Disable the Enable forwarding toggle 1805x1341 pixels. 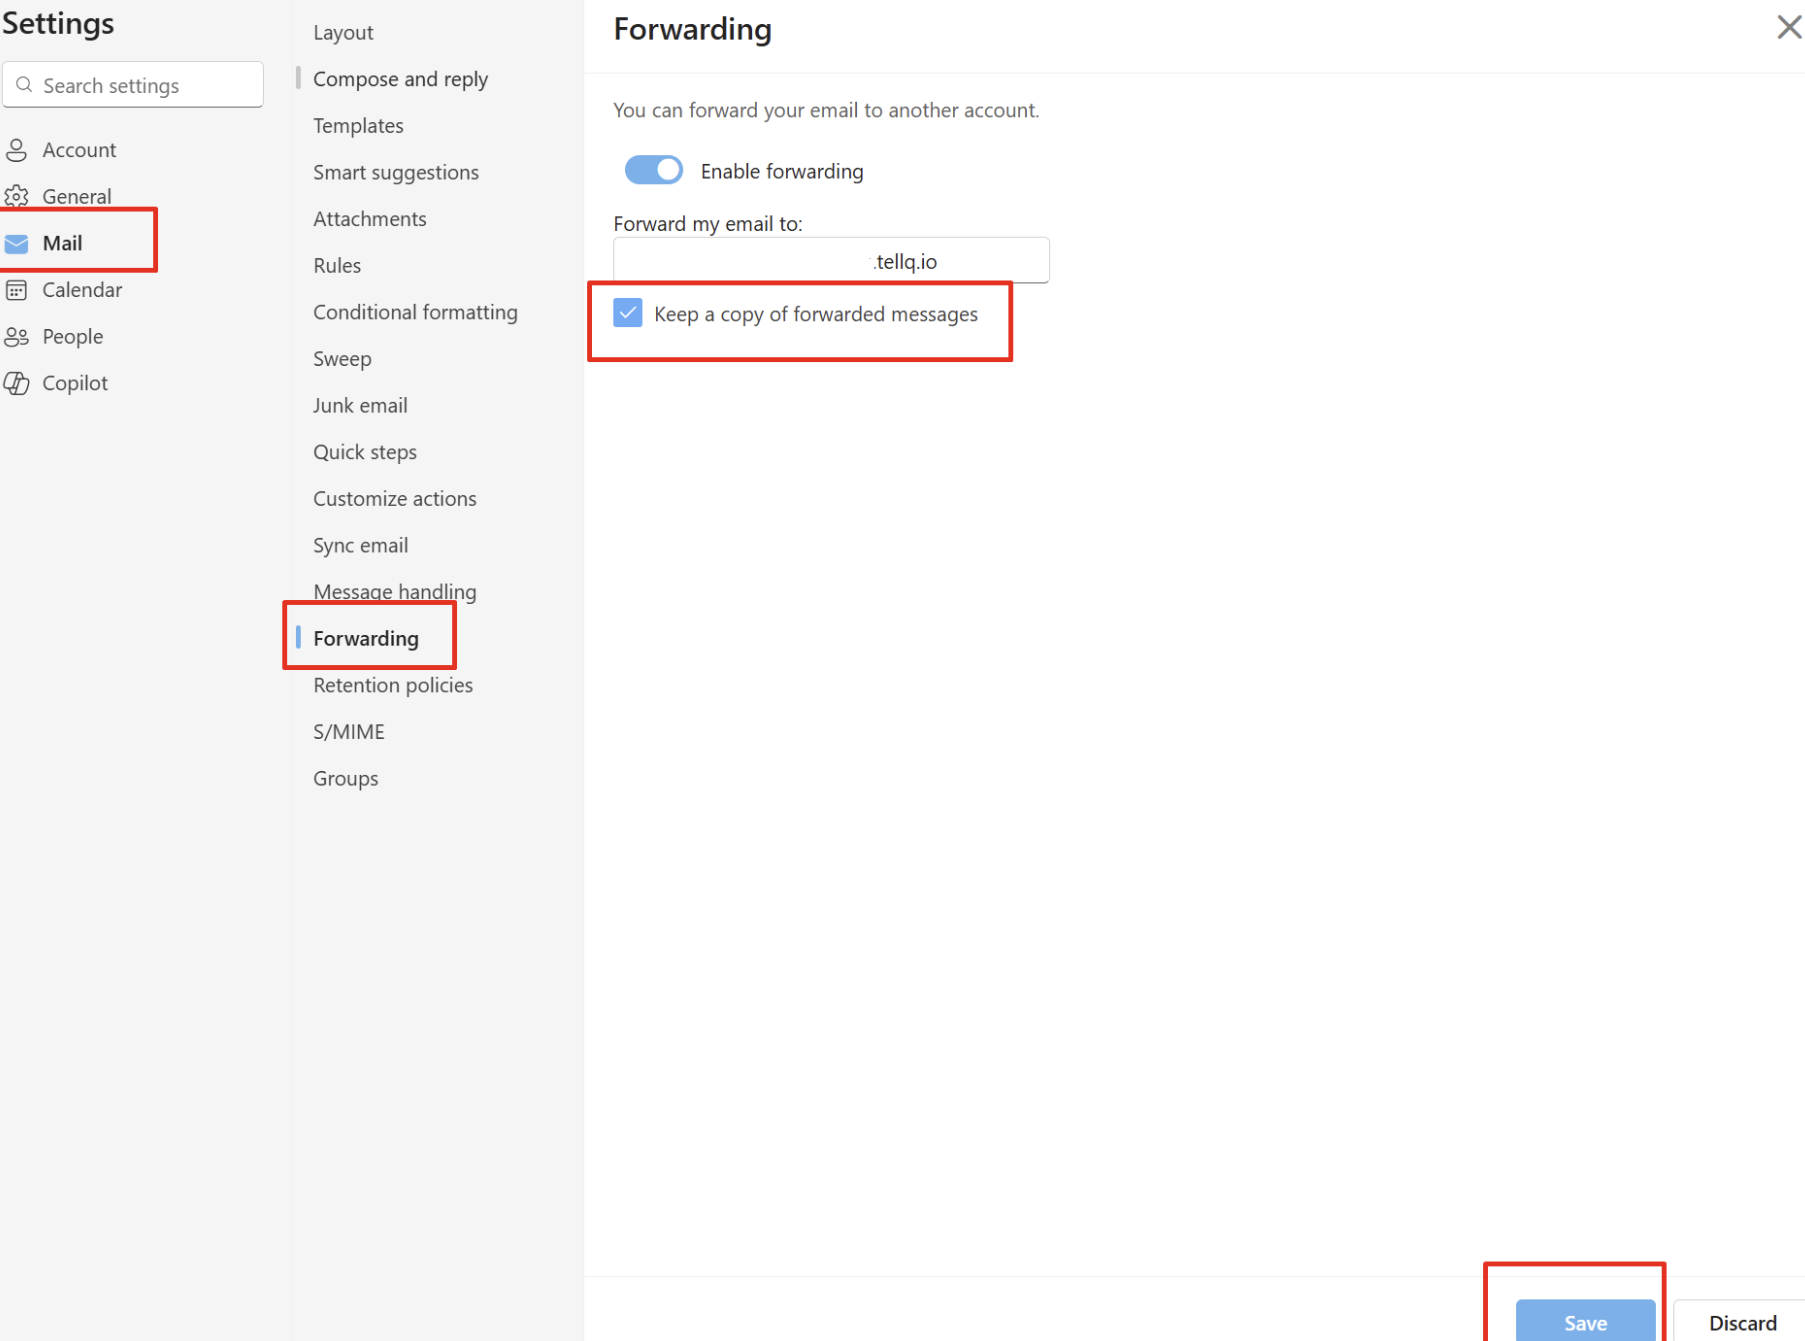point(654,170)
